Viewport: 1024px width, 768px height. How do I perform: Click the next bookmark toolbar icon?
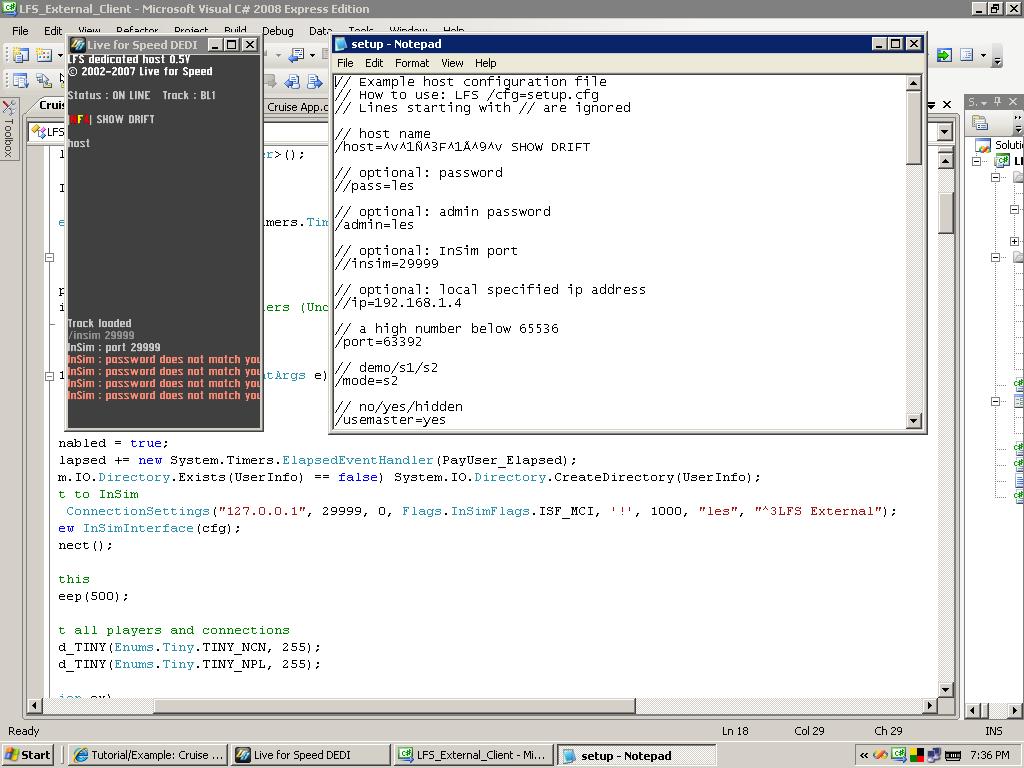tap(315, 81)
